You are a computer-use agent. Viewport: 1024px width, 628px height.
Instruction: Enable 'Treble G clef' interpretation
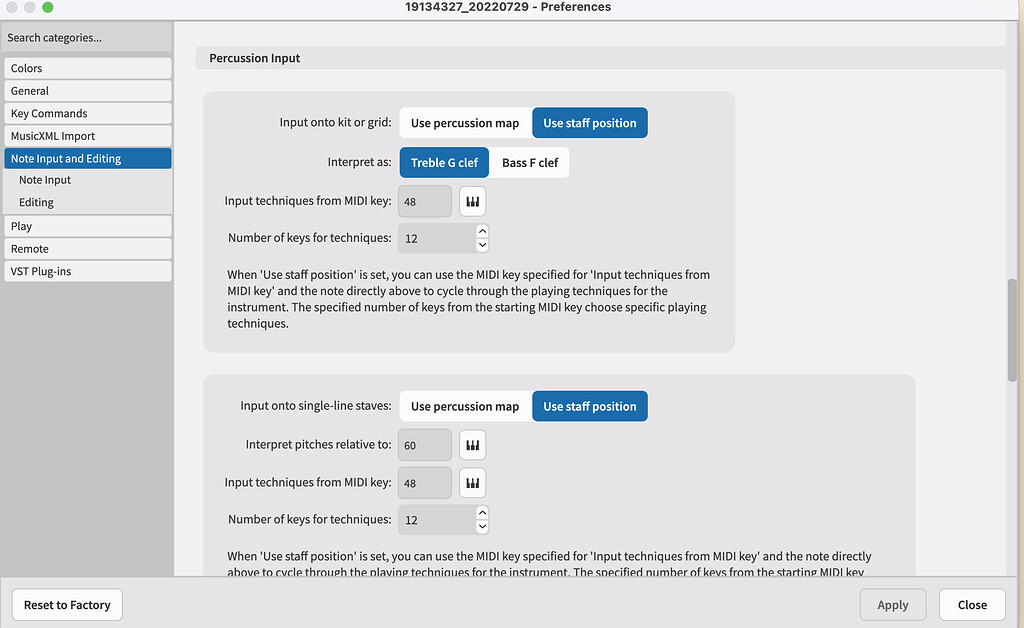pyautogui.click(x=444, y=161)
